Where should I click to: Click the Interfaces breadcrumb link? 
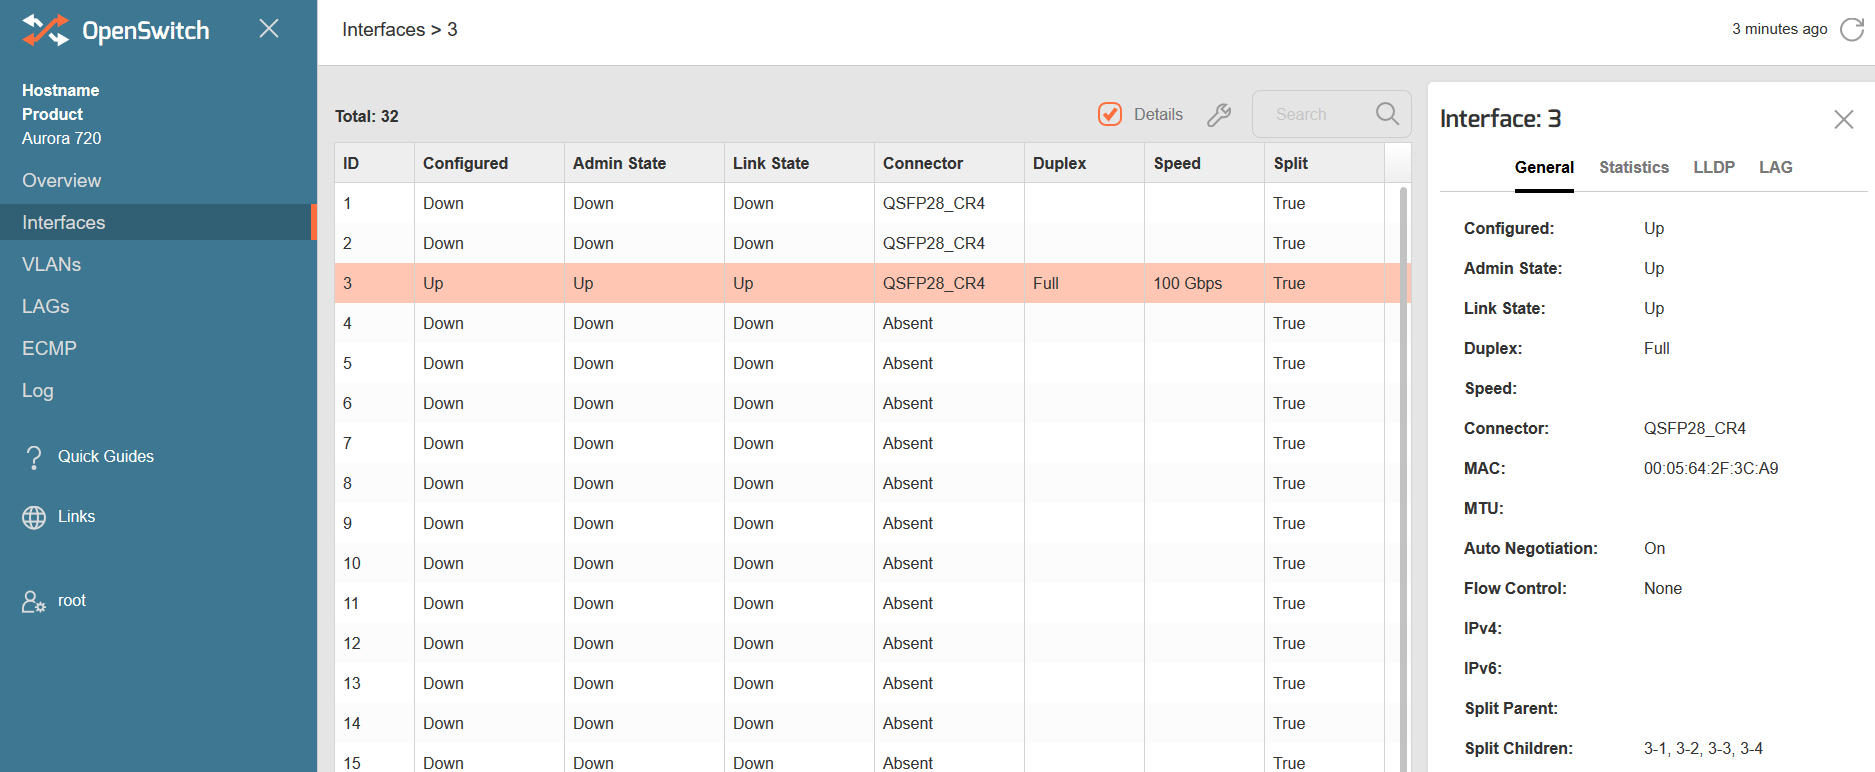coord(383,30)
